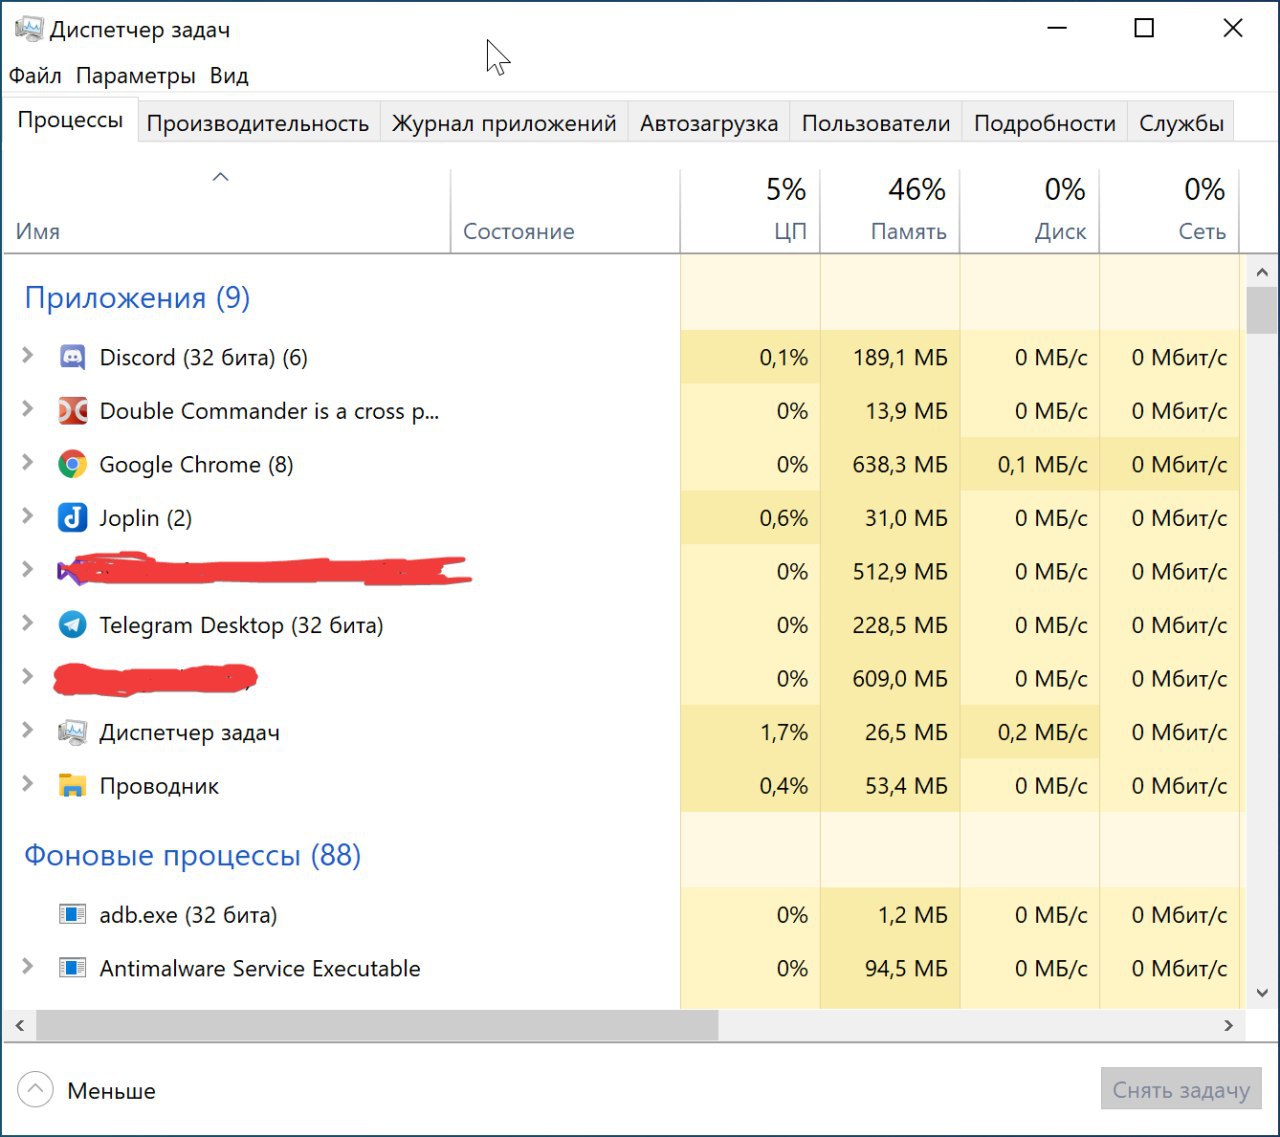Screen dimensions: 1280x1137
Task: Click the Joplin app icon
Action: point(72,518)
